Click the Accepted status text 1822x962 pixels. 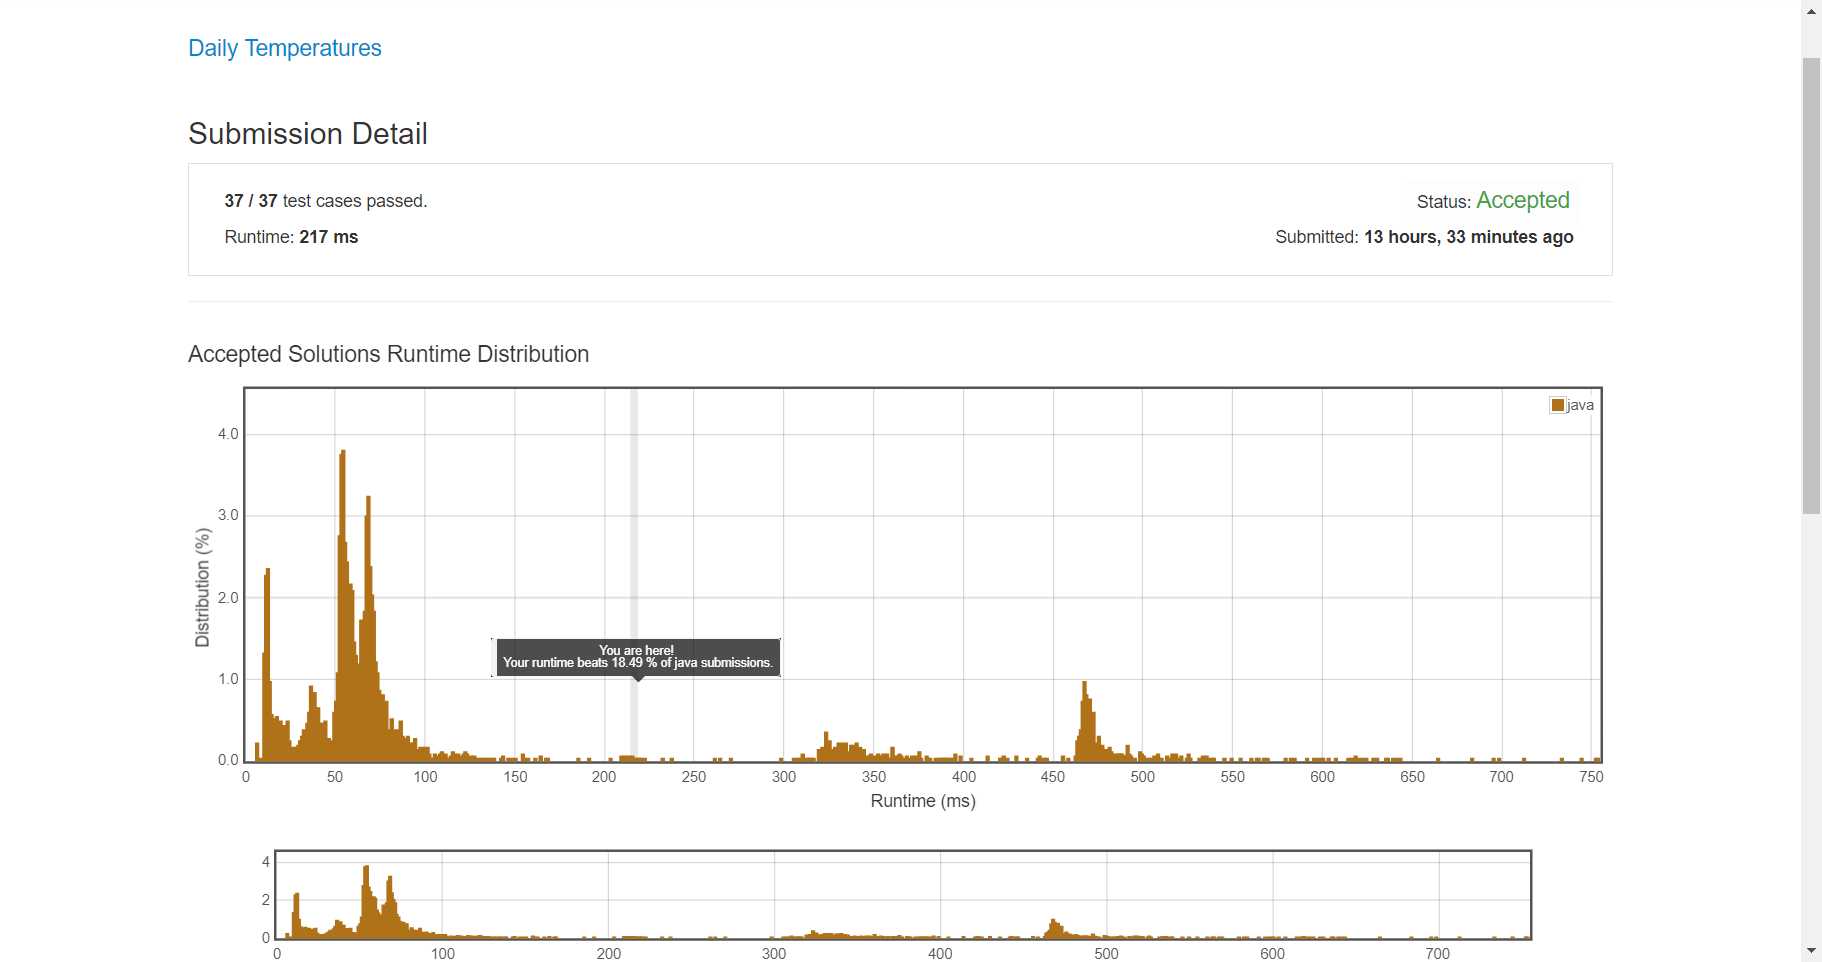1523,200
